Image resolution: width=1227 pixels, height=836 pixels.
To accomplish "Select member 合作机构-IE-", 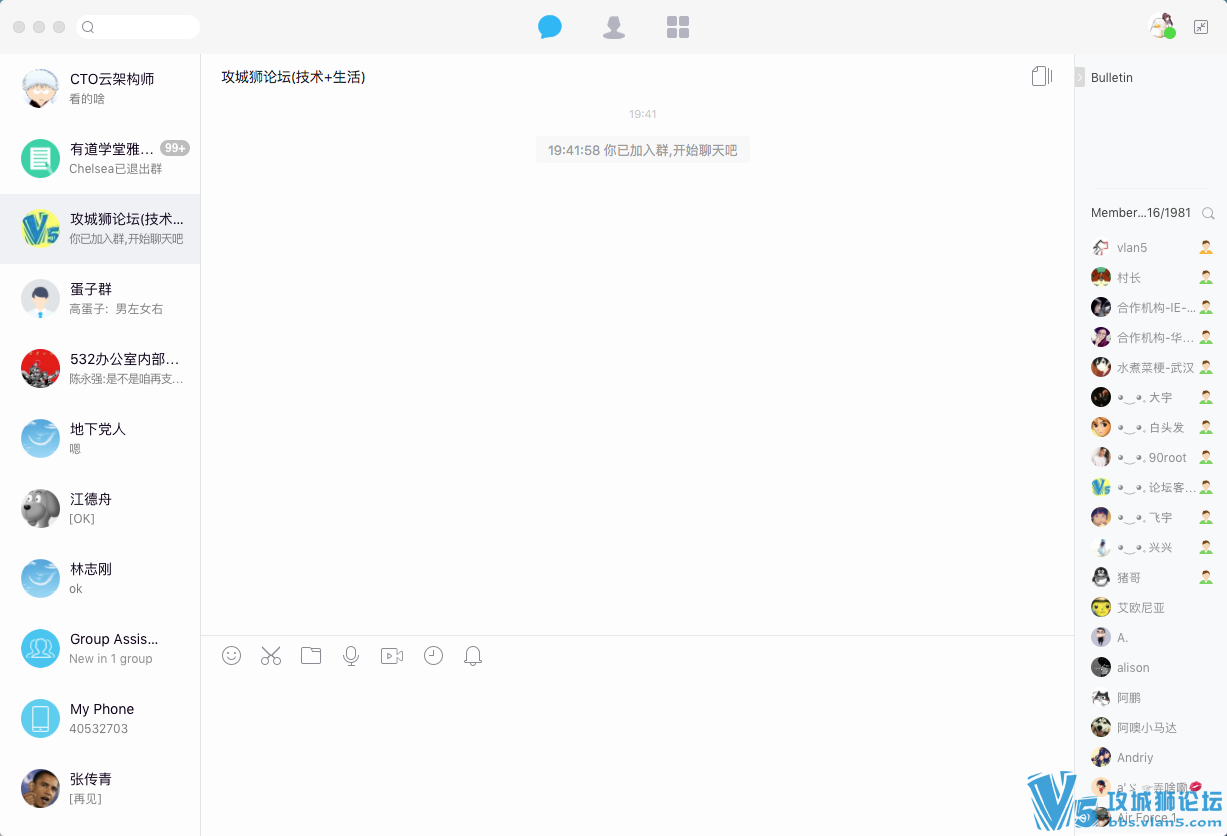I will tap(1151, 307).
